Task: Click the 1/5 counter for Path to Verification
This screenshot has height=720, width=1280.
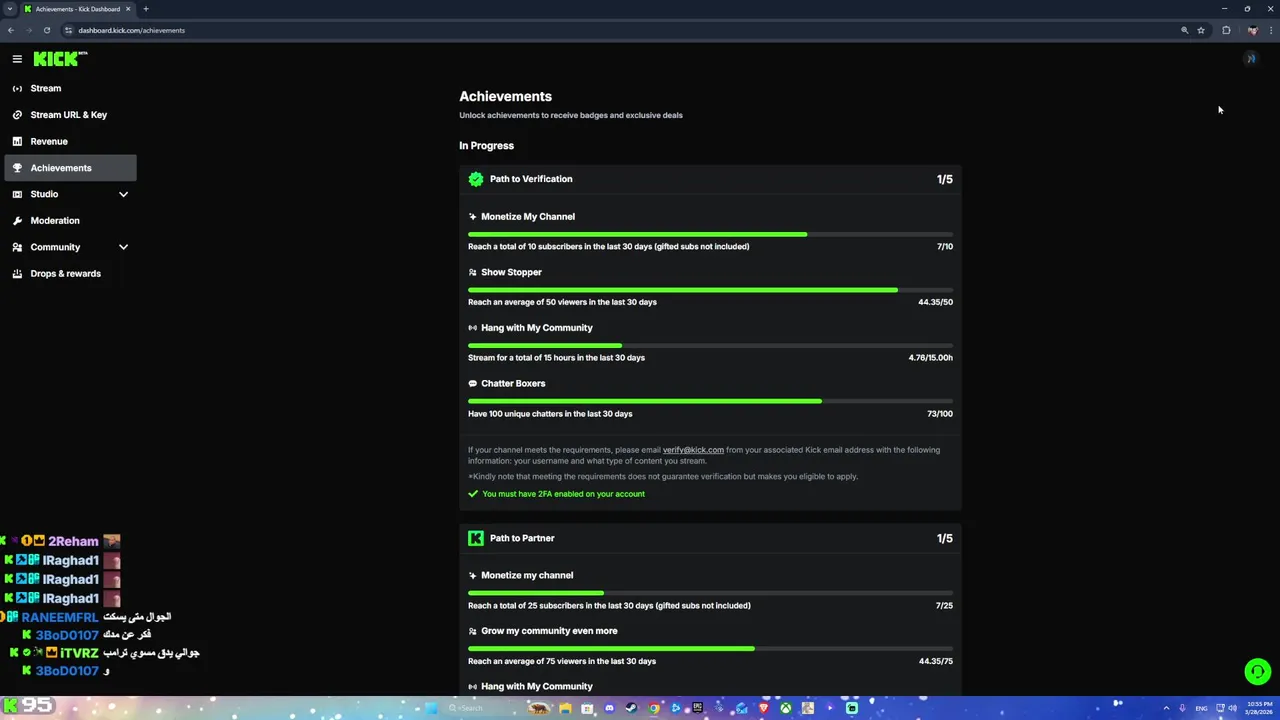Action: click(x=944, y=179)
